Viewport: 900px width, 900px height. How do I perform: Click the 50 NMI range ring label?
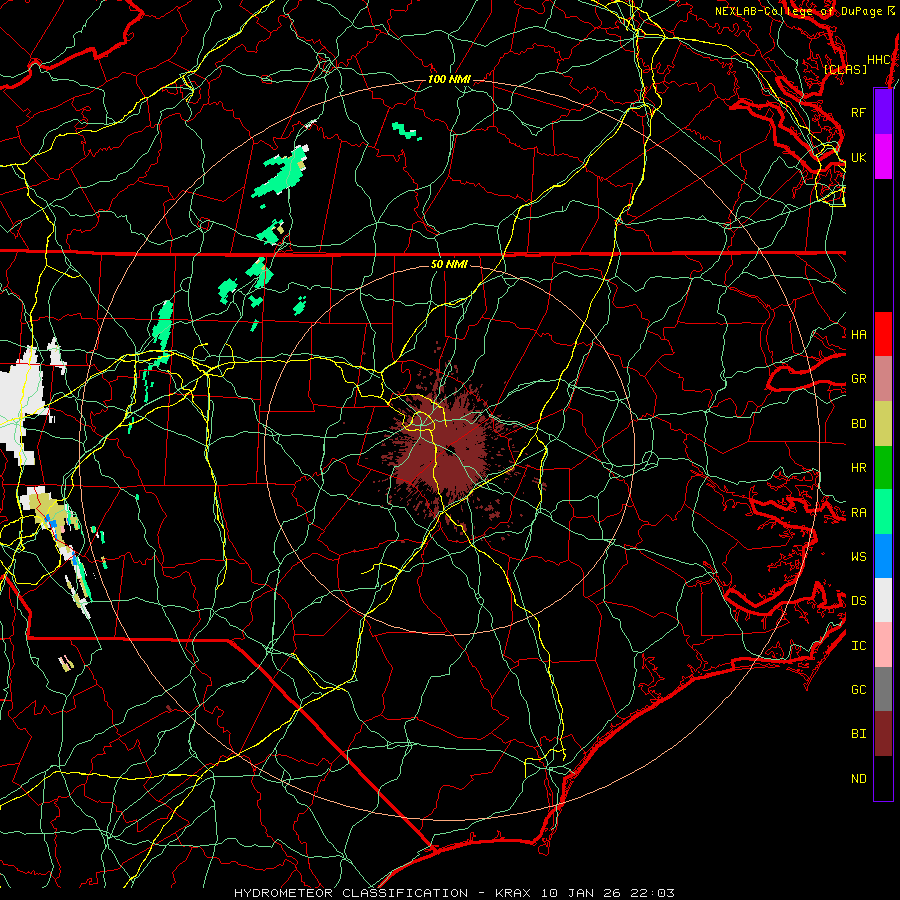click(x=449, y=264)
